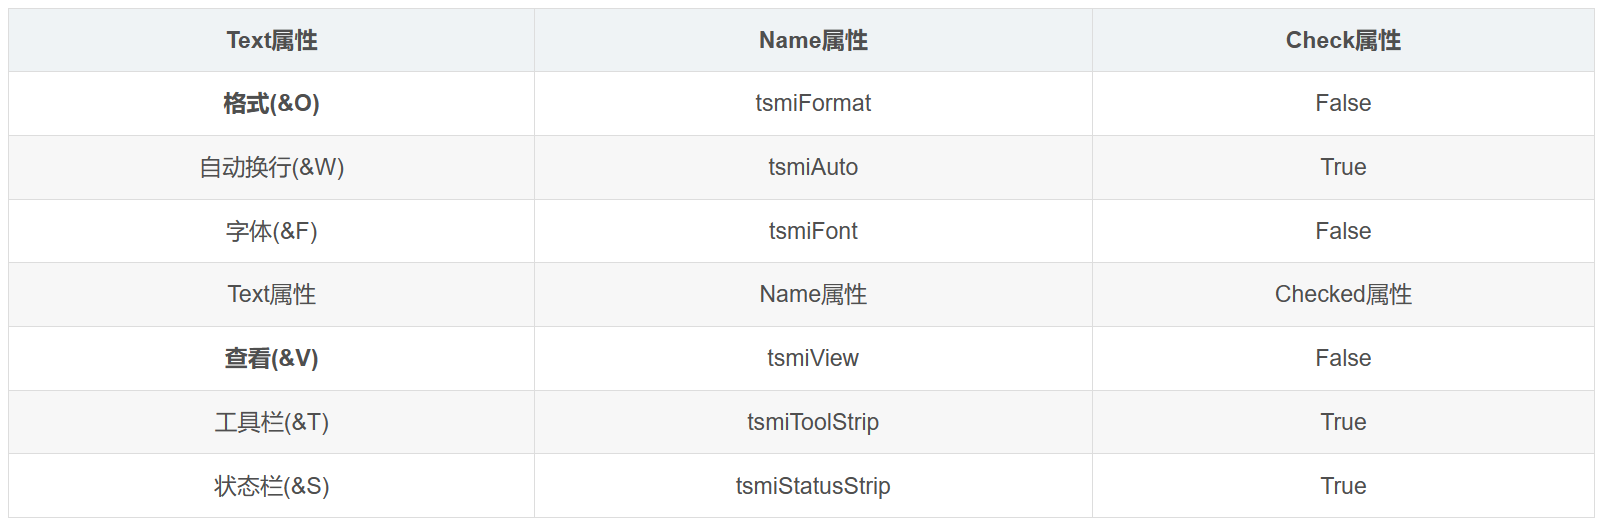Select the tsmiToolStrip cell
This screenshot has width=1600, height=528.
point(813,422)
